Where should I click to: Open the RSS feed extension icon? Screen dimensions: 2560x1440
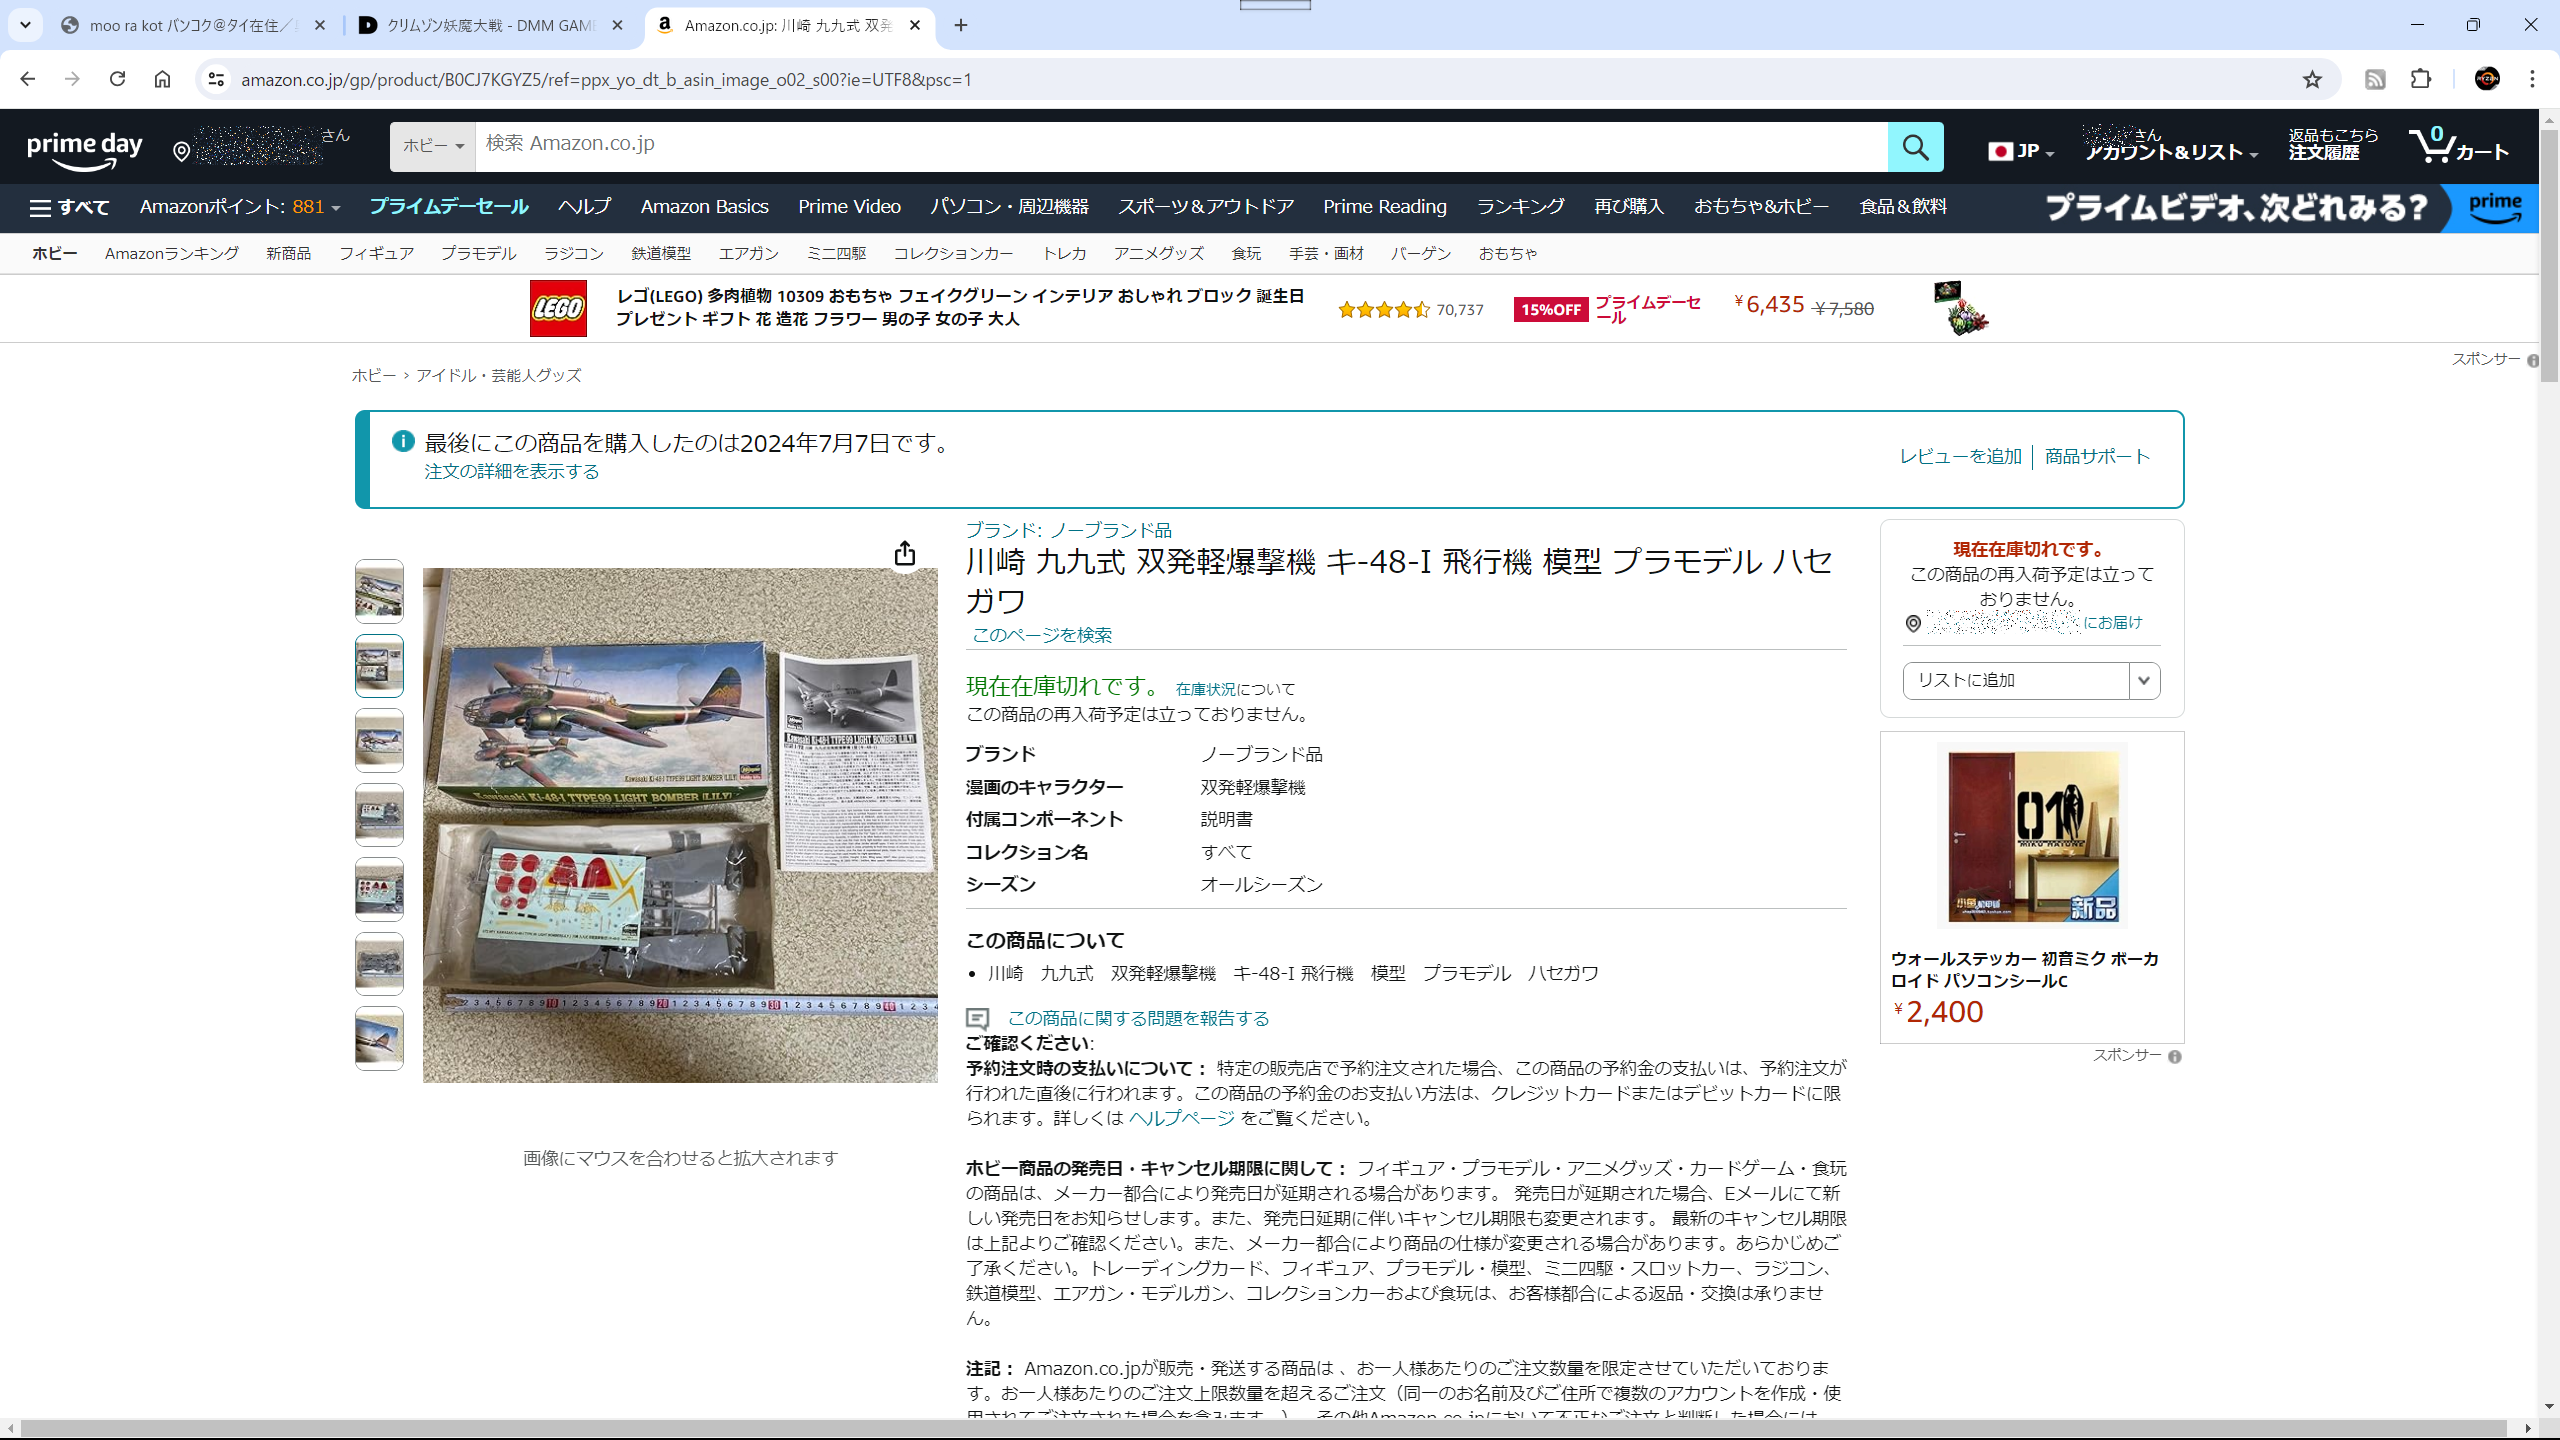[2375, 79]
